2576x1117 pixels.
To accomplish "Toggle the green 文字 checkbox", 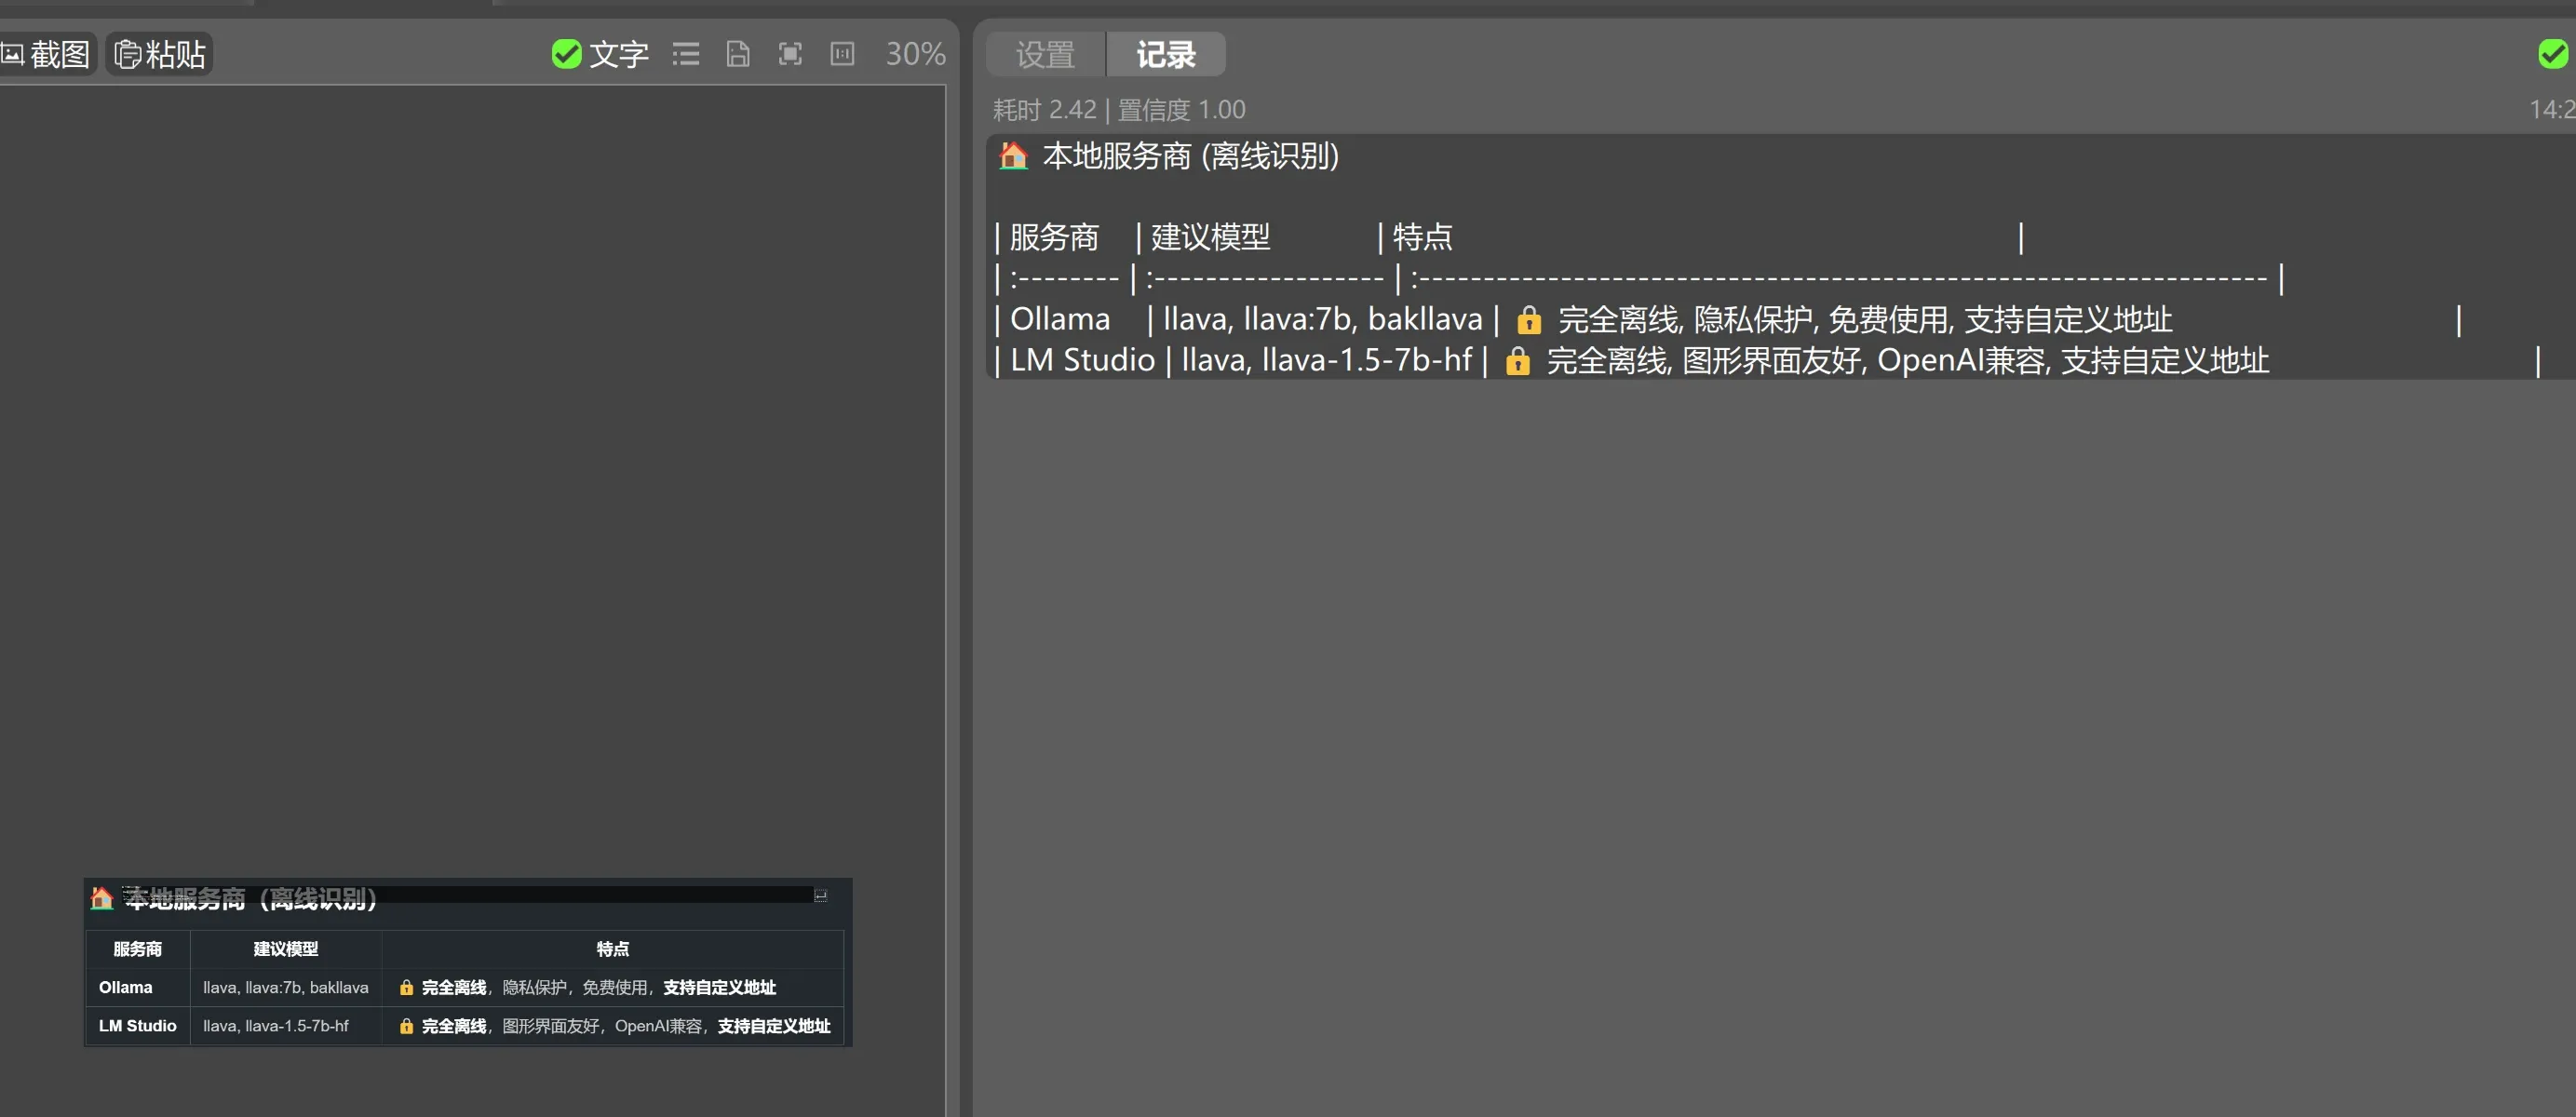I will (566, 54).
